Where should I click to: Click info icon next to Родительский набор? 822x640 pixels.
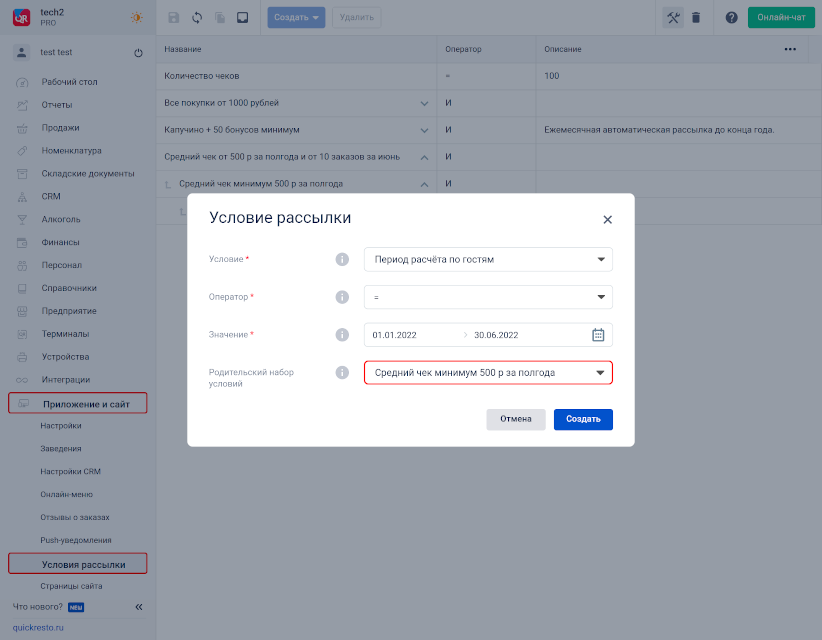coord(342,373)
